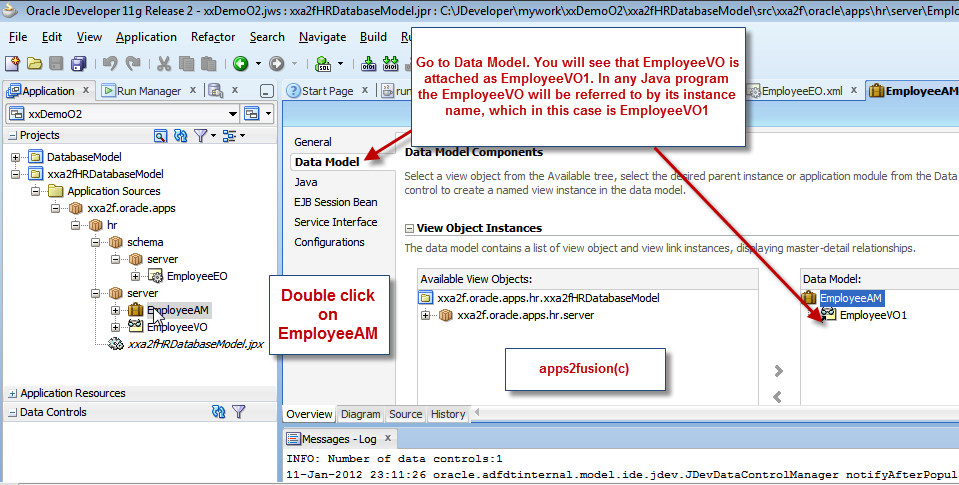This screenshot has height=485, width=959.
Task: Collapse the Data Controls section
Action: (12, 413)
